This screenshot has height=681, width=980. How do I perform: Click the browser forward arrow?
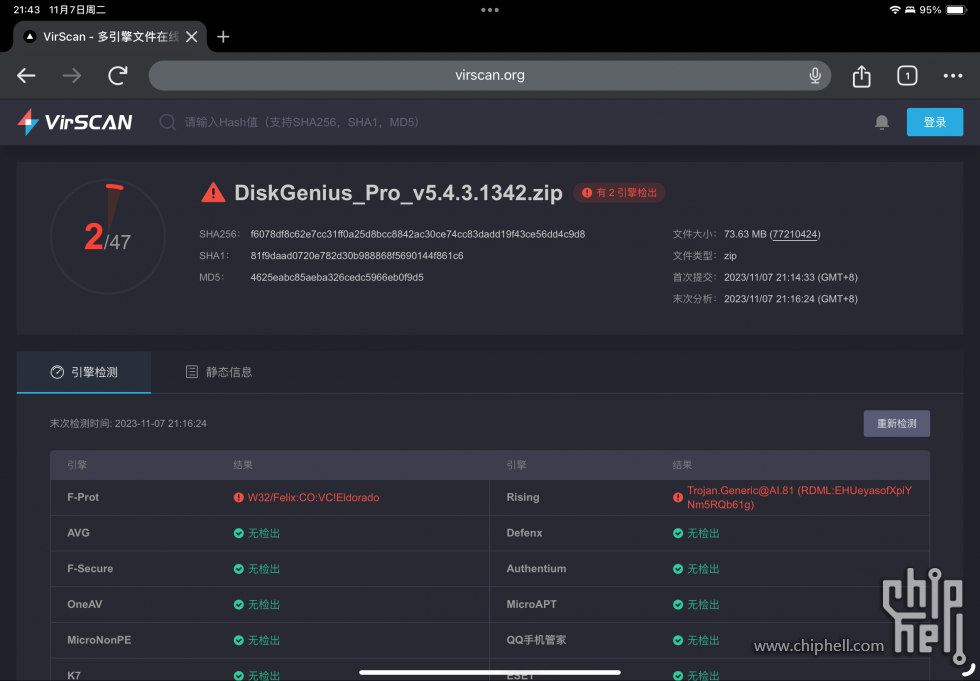(72, 76)
